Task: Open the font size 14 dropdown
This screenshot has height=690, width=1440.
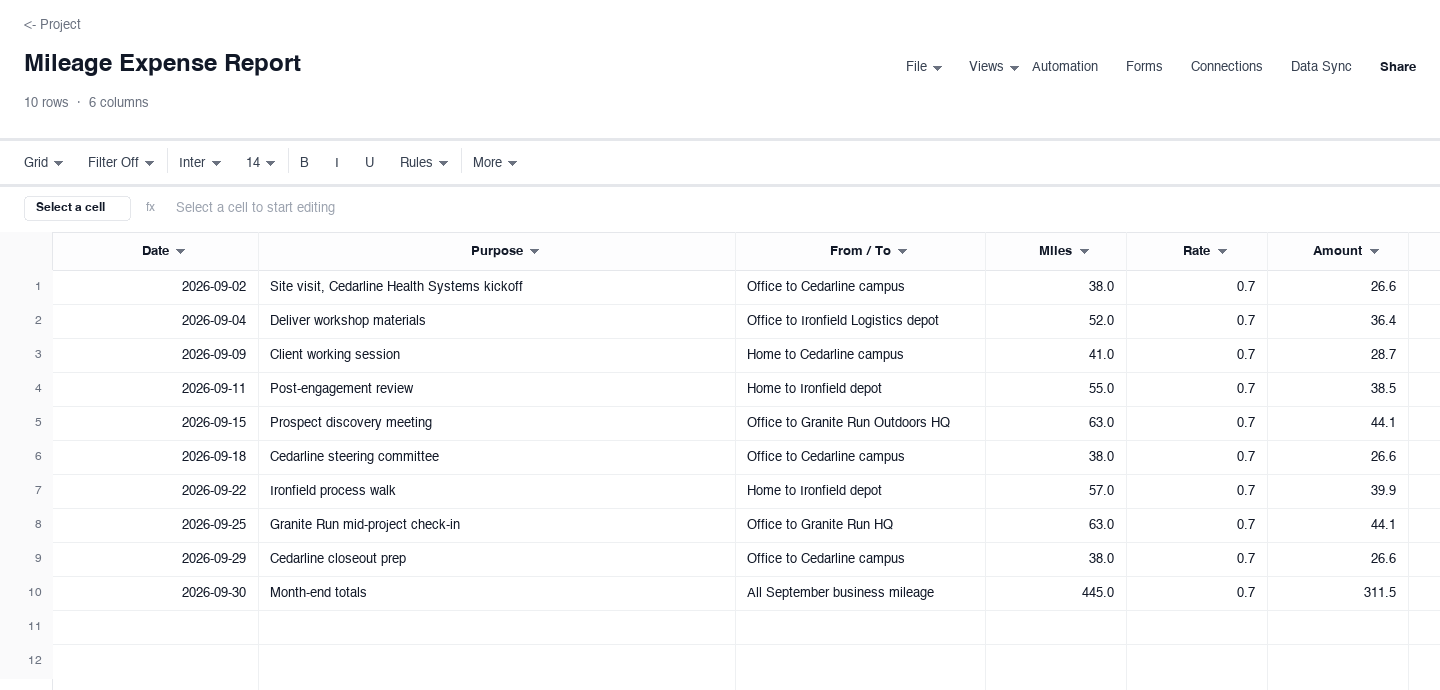Action: [260, 163]
